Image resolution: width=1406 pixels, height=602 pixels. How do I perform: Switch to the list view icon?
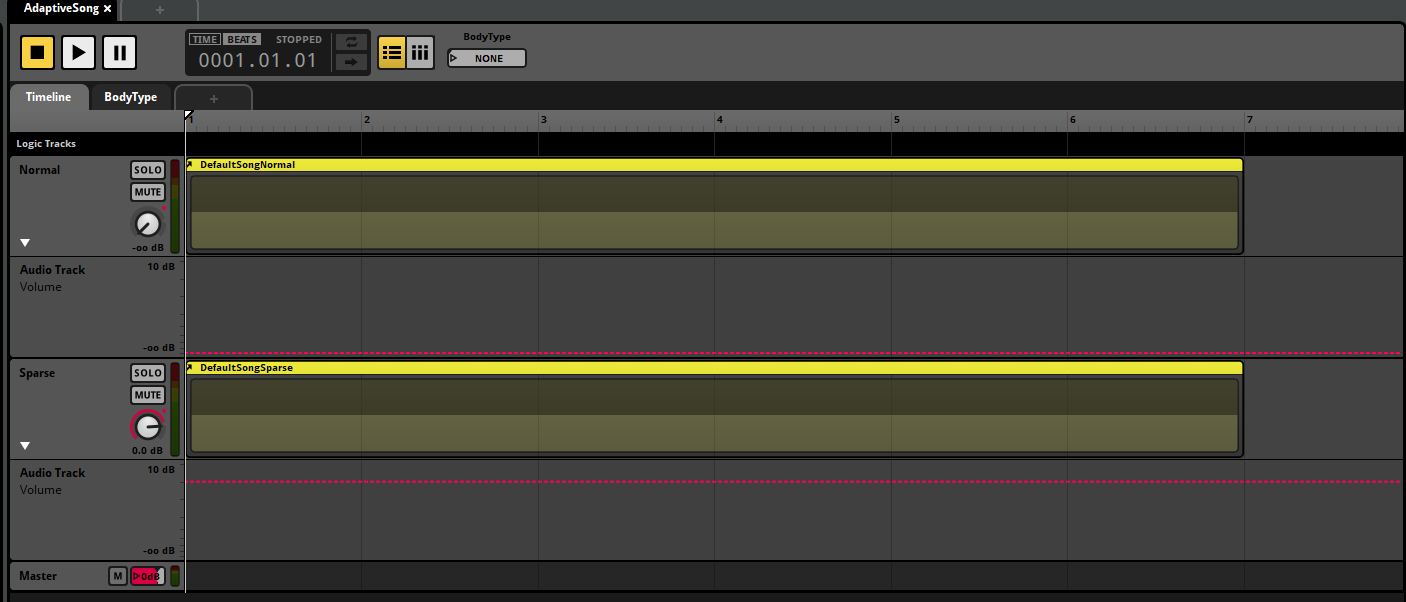392,53
